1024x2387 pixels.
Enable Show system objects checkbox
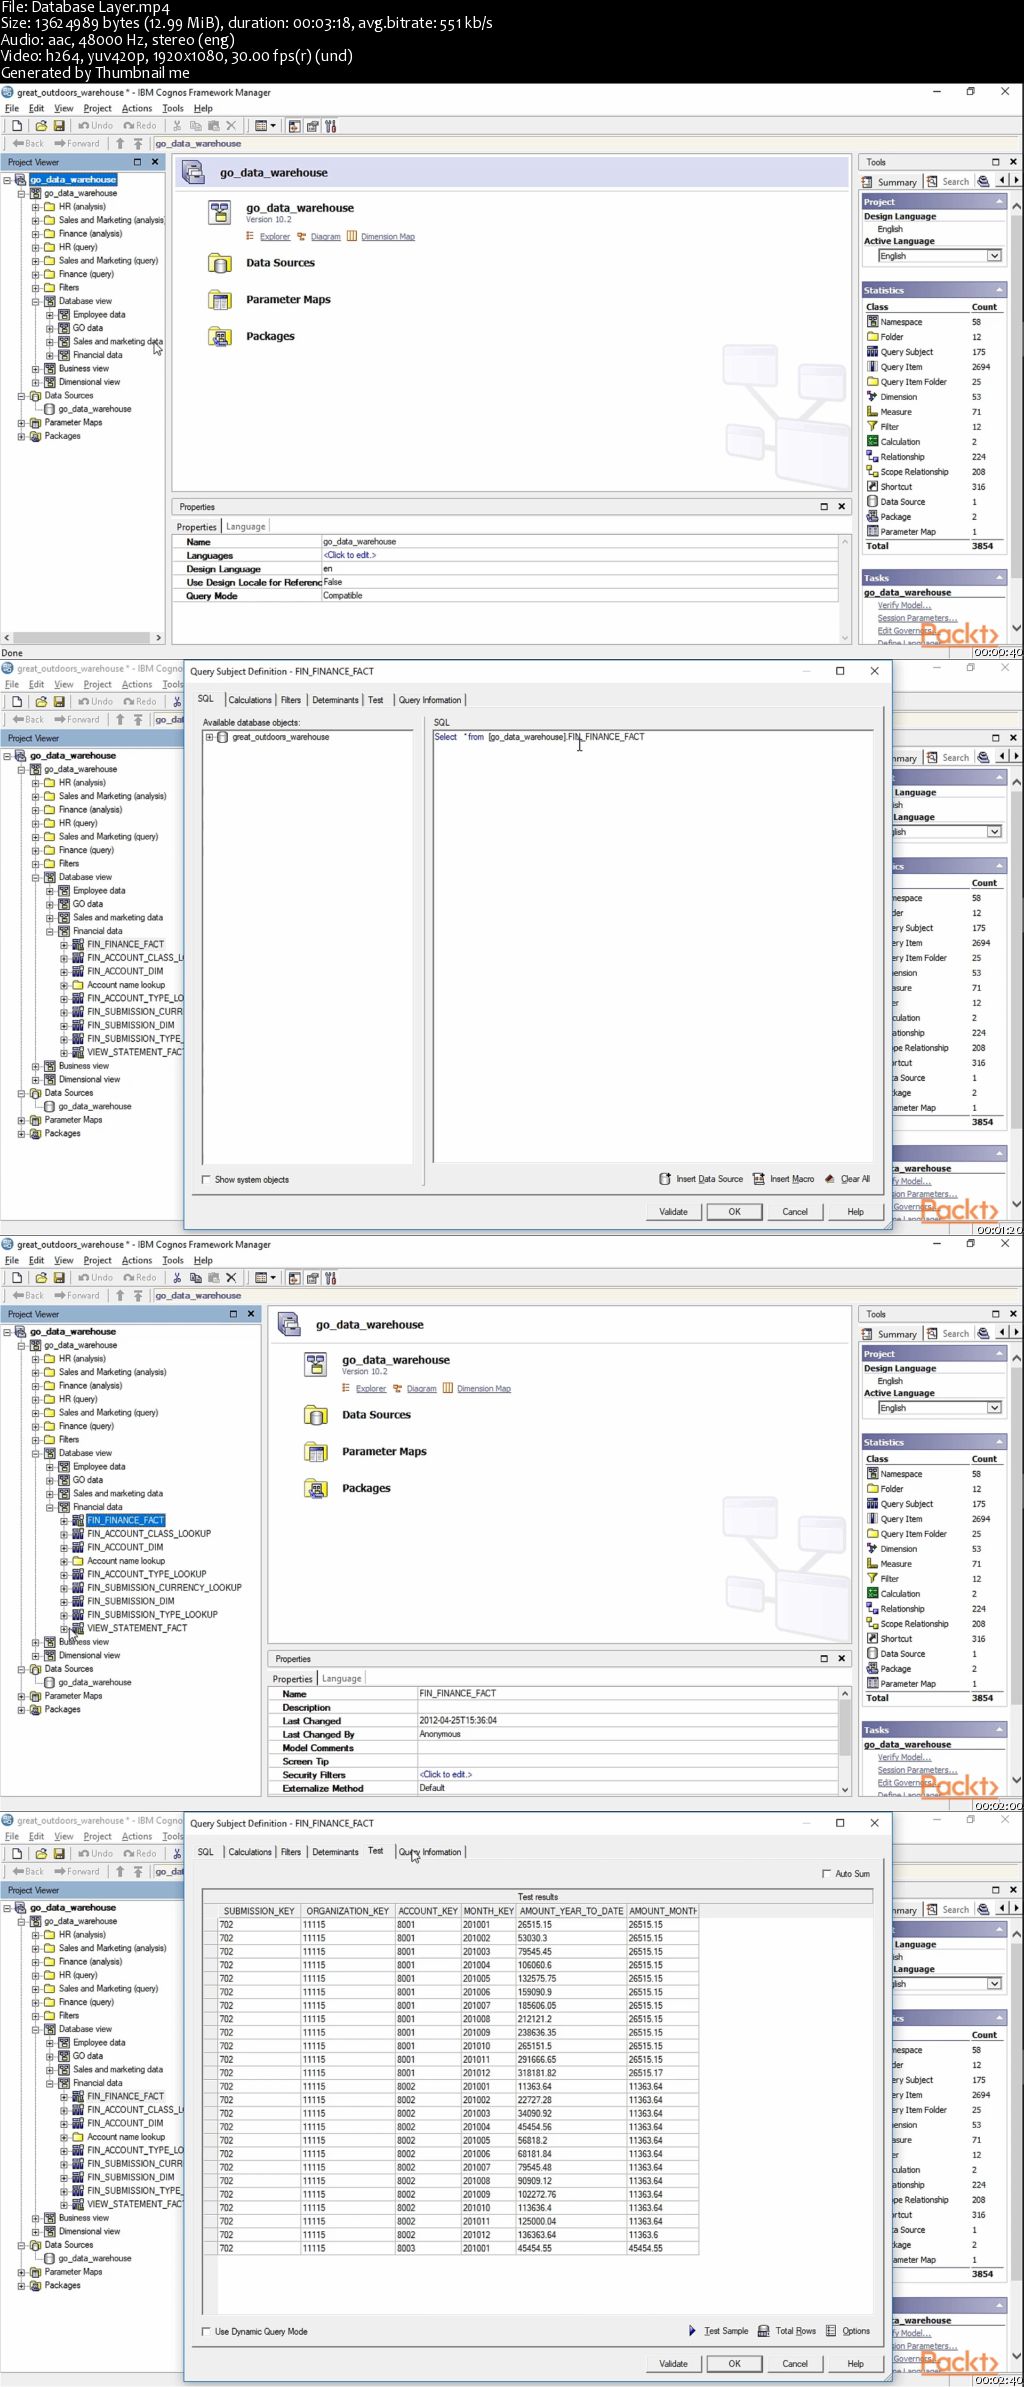coord(207,1179)
